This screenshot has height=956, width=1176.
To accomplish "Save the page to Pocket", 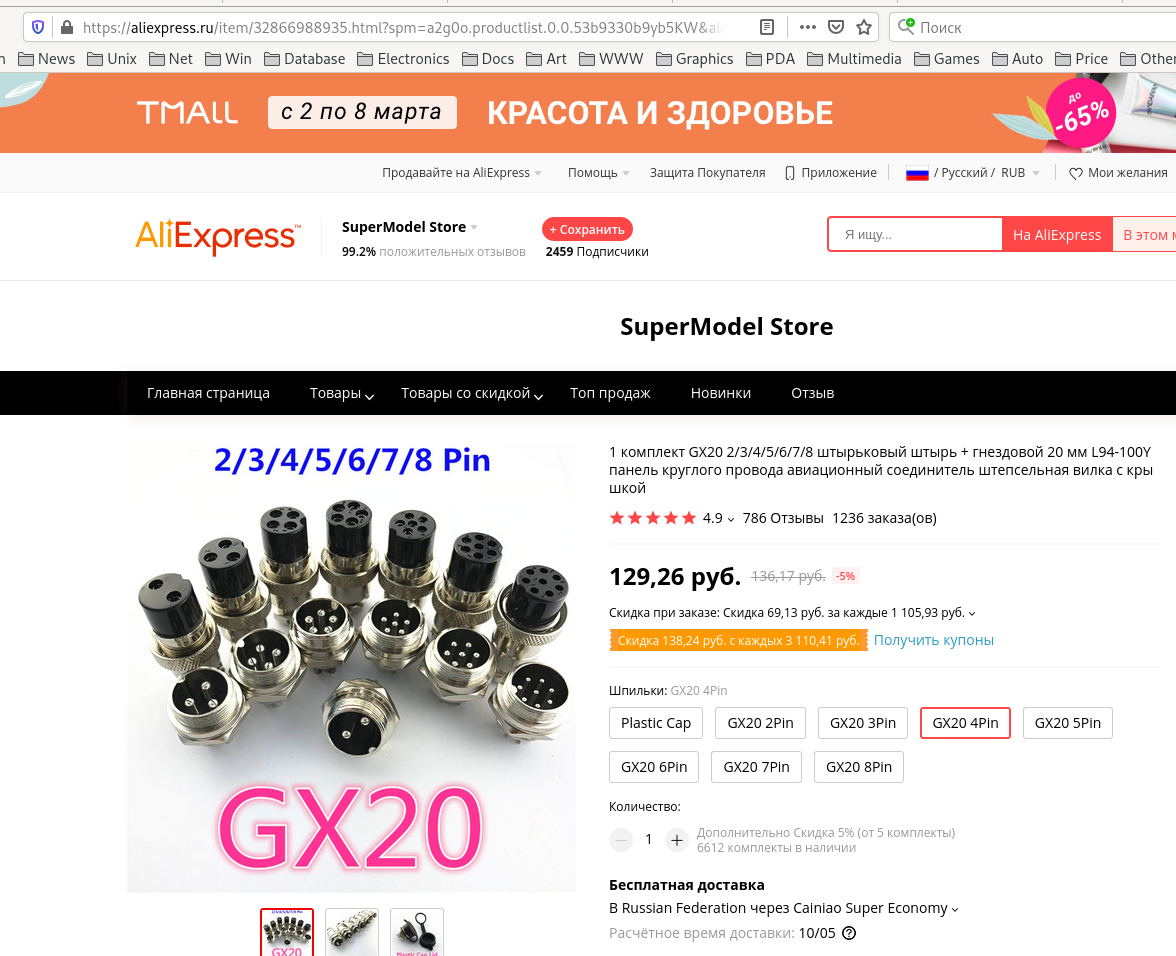I will 836,28.
